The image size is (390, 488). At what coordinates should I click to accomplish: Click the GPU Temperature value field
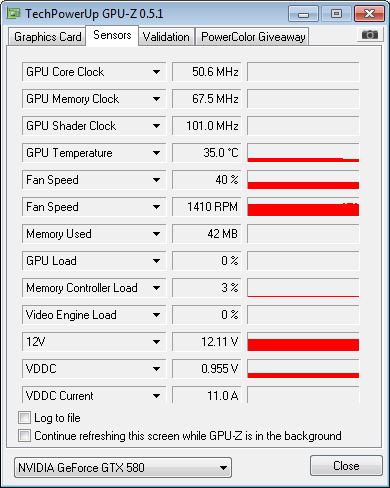click(x=207, y=153)
